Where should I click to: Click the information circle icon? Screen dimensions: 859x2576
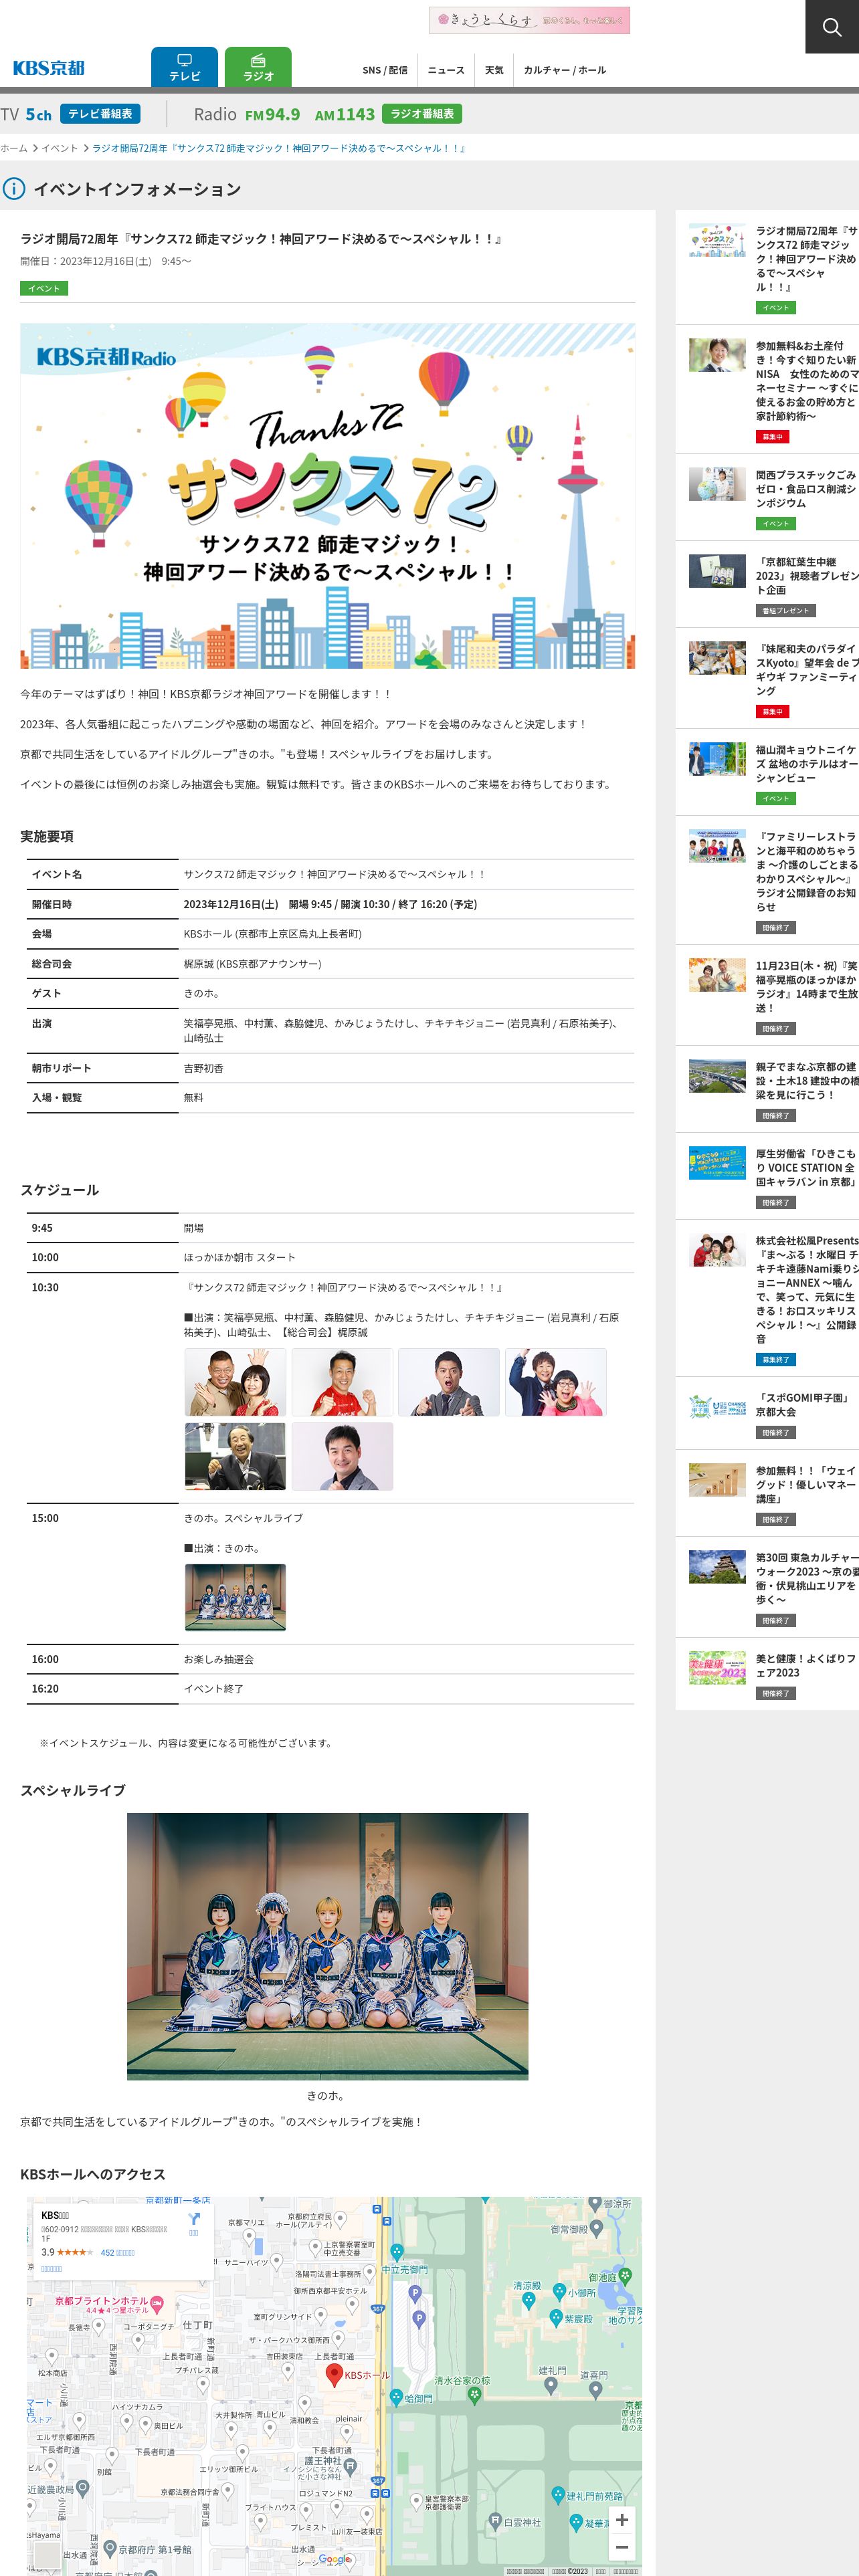[x=14, y=189]
